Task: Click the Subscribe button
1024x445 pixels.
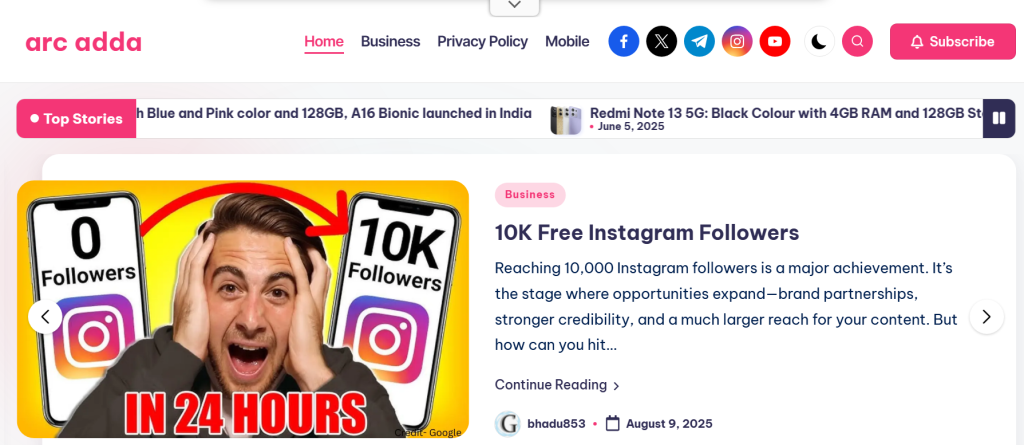Action: (x=953, y=42)
